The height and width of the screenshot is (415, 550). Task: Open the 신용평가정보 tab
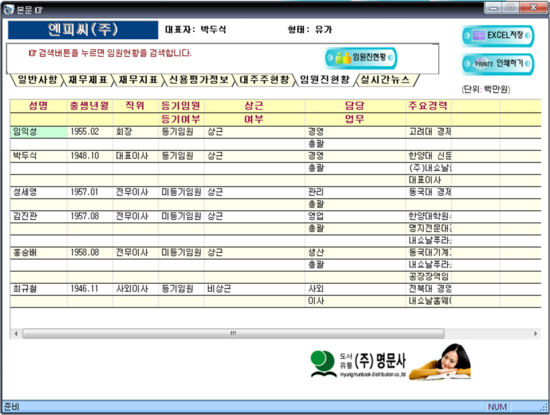(x=199, y=80)
